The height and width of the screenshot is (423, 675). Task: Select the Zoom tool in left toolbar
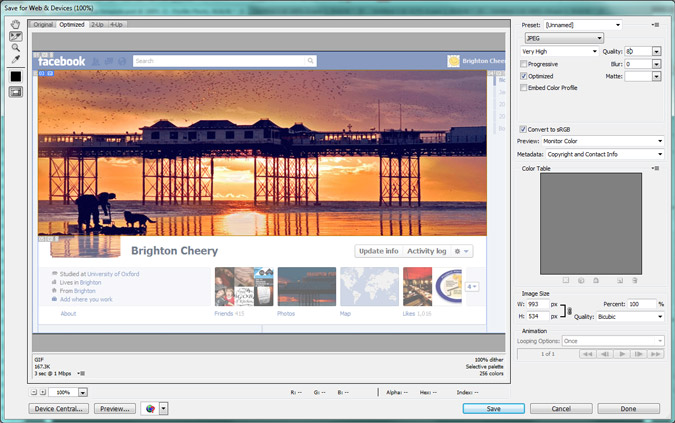click(16, 48)
